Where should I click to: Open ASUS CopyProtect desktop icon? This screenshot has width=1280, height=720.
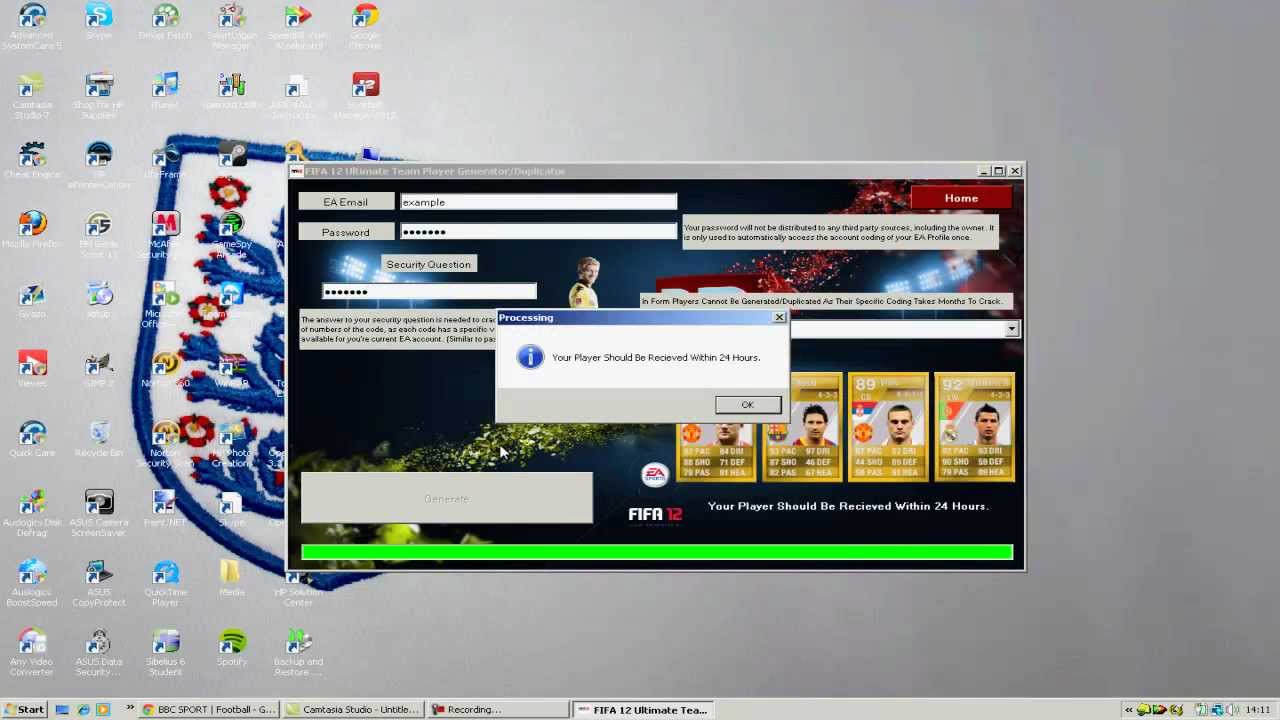(x=99, y=583)
